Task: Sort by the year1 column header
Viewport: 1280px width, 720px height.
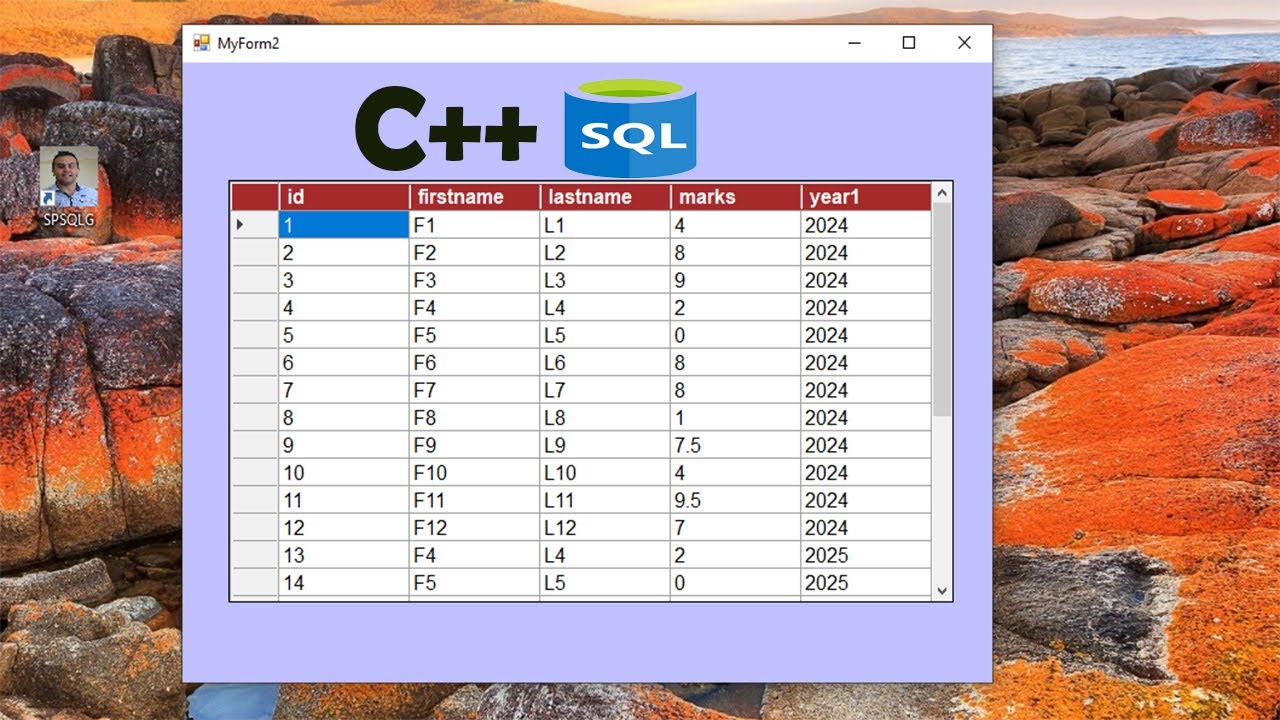Action: pos(866,197)
